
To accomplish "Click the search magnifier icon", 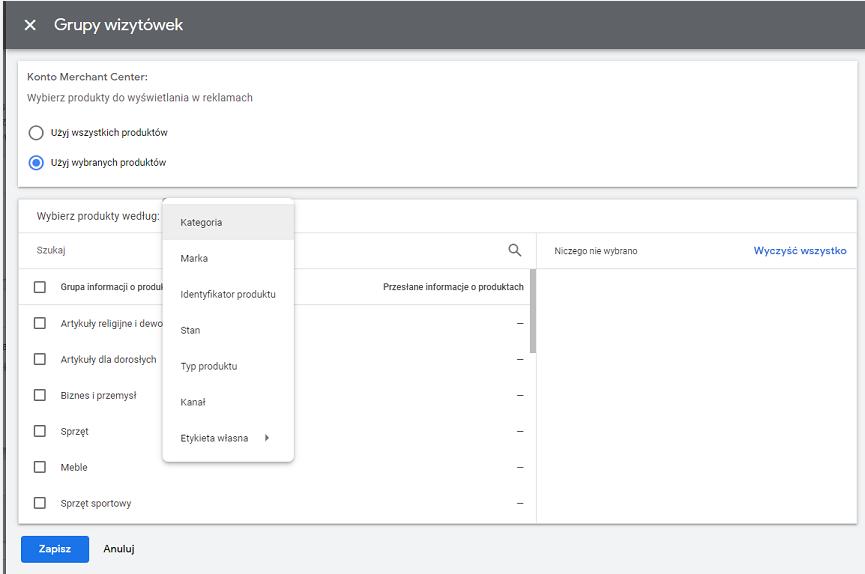I will pyautogui.click(x=515, y=251).
